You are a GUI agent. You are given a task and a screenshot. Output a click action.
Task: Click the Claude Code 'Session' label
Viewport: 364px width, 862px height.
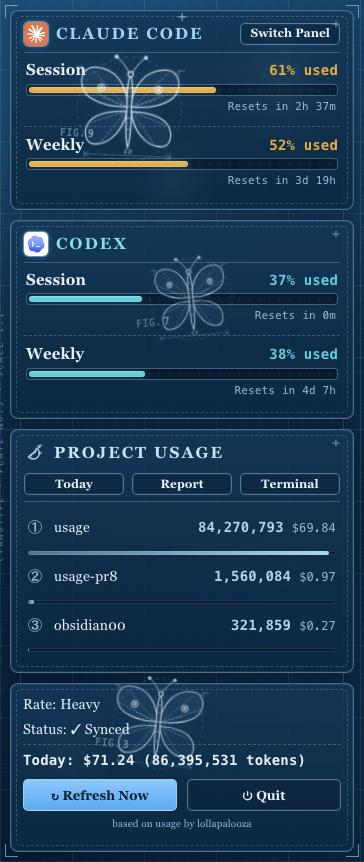point(56,70)
